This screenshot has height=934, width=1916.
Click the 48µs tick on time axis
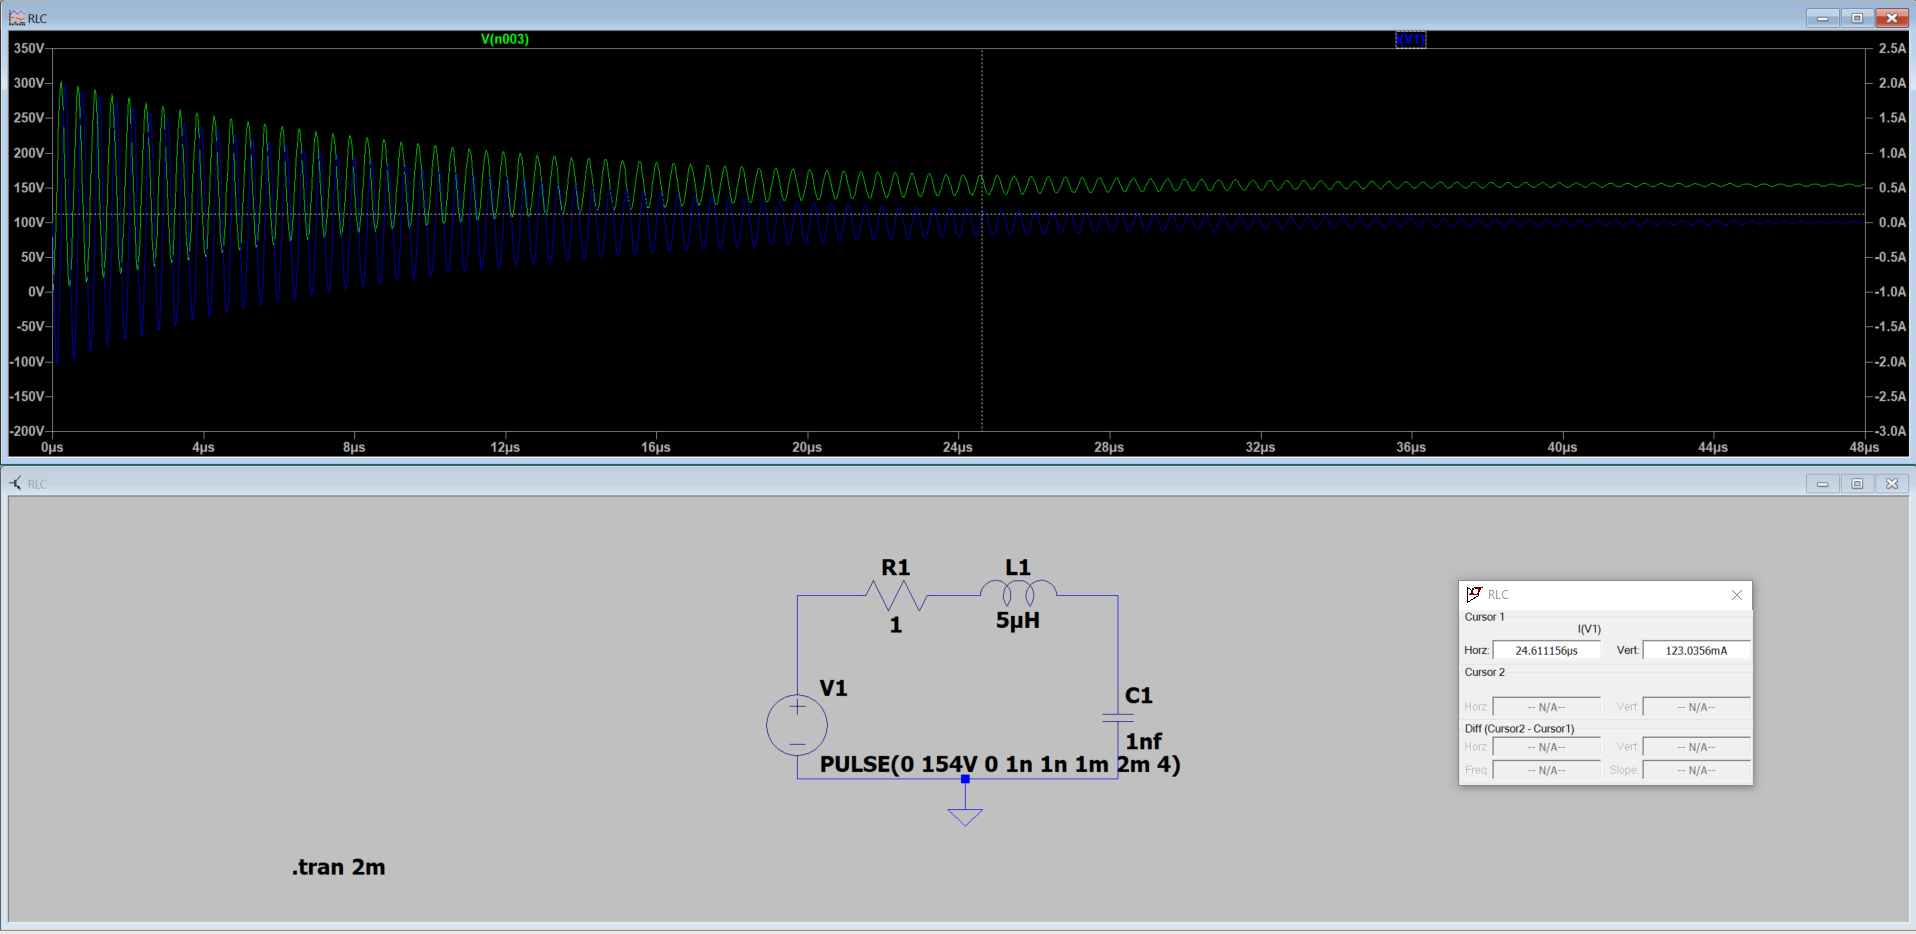coord(1864,447)
